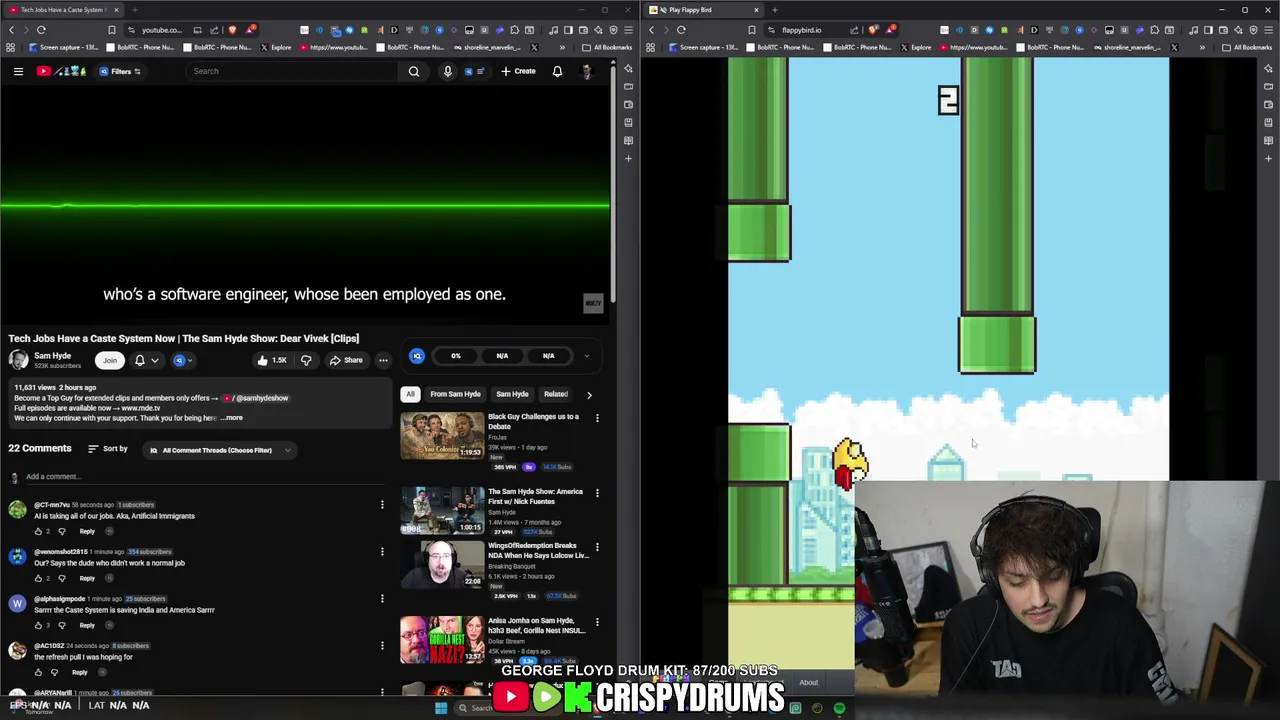1280x720 pixels.
Task: Reload the YouTube browser page
Action: tap(41, 30)
